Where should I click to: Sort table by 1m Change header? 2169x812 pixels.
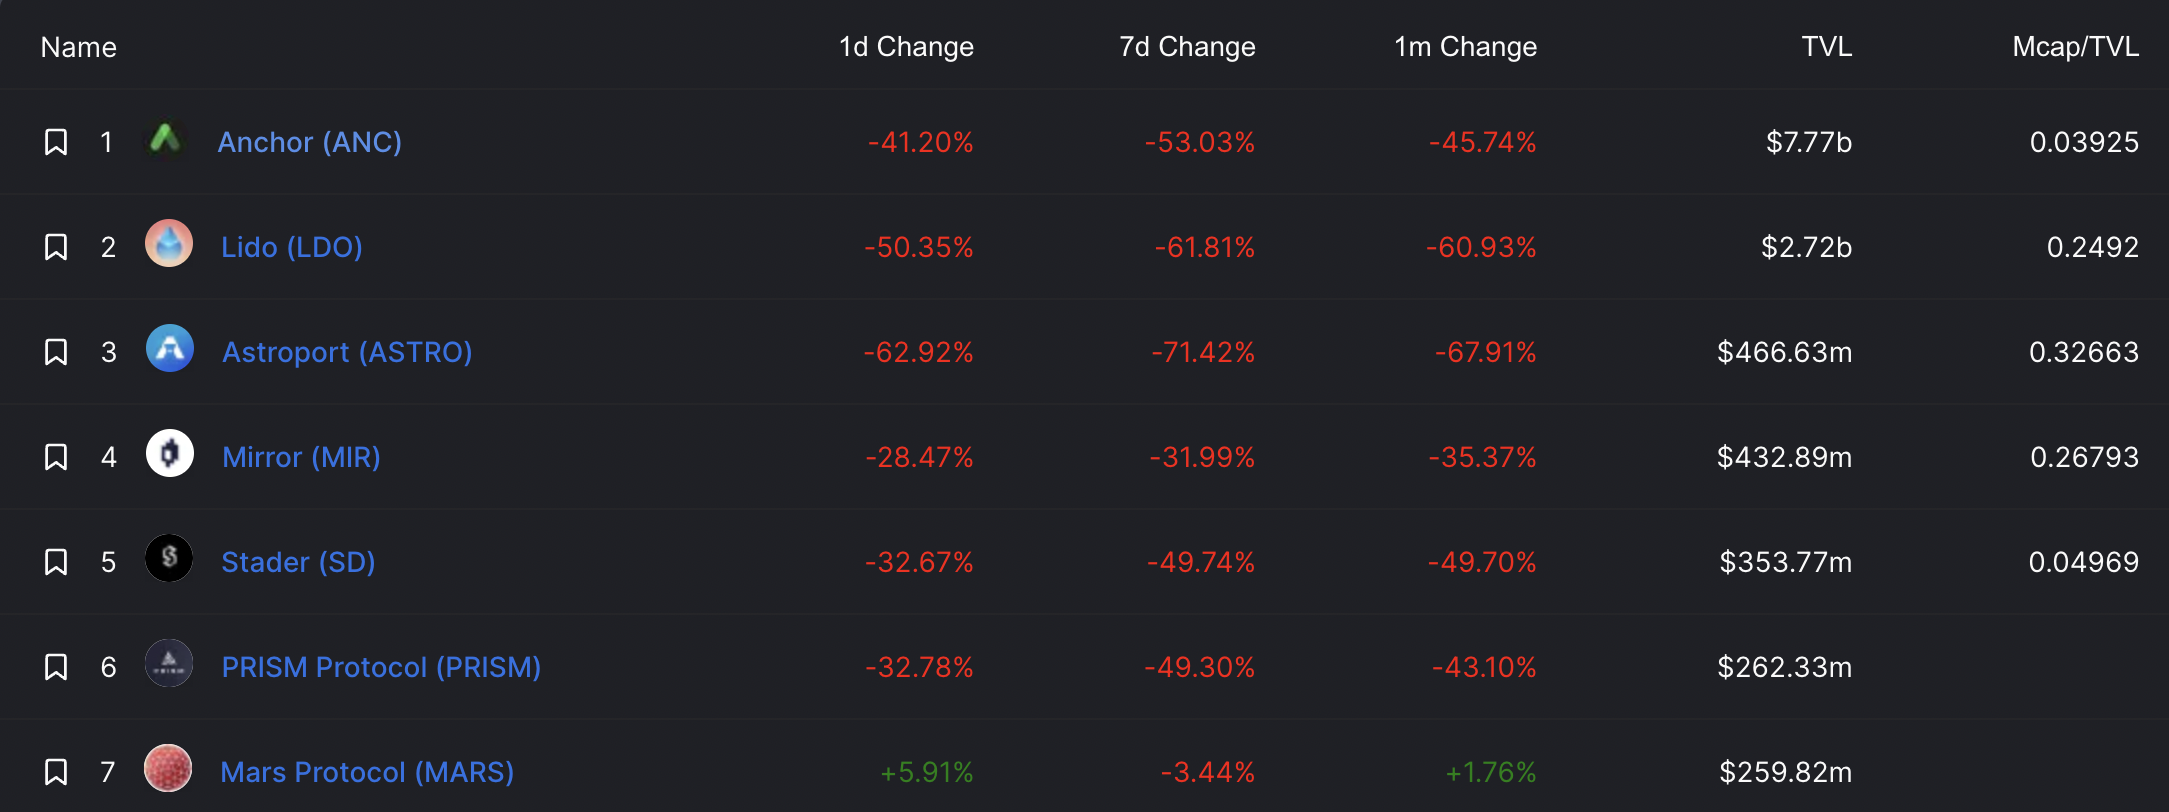tap(1466, 47)
